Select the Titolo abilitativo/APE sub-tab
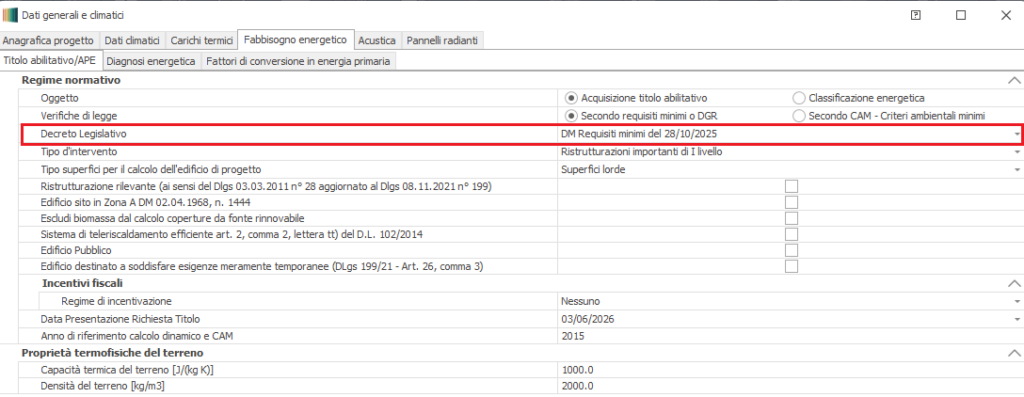This screenshot has width=1024, height=397. click(51, 61)
